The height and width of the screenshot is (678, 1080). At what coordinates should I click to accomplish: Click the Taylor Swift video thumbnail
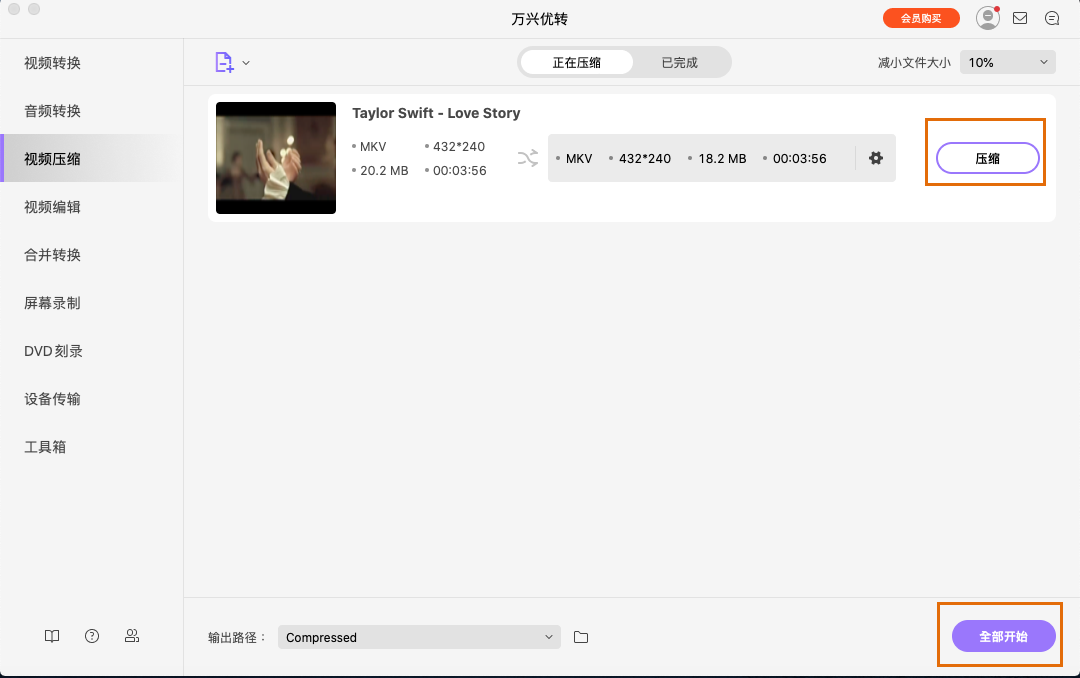pyautogui.click(x=276, y=158)
